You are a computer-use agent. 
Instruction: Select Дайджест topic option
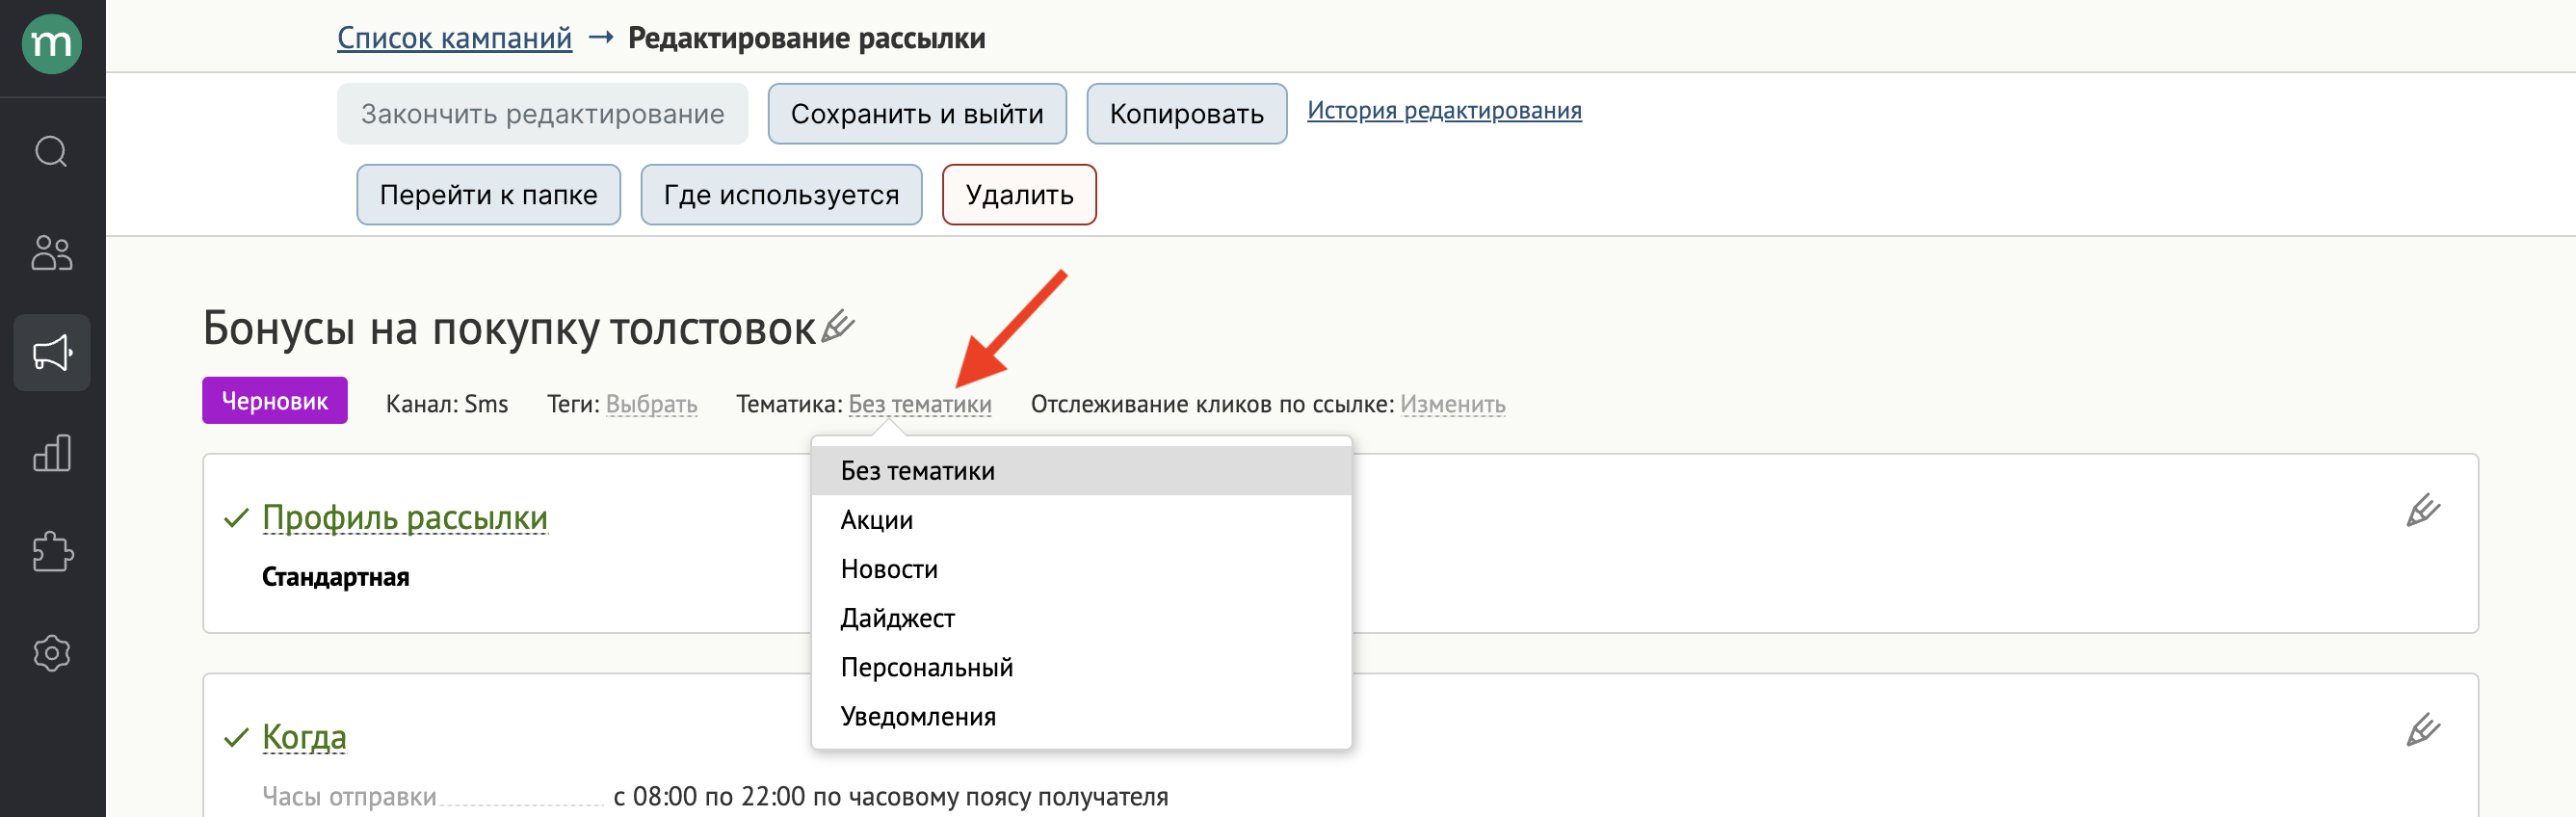1082,618
